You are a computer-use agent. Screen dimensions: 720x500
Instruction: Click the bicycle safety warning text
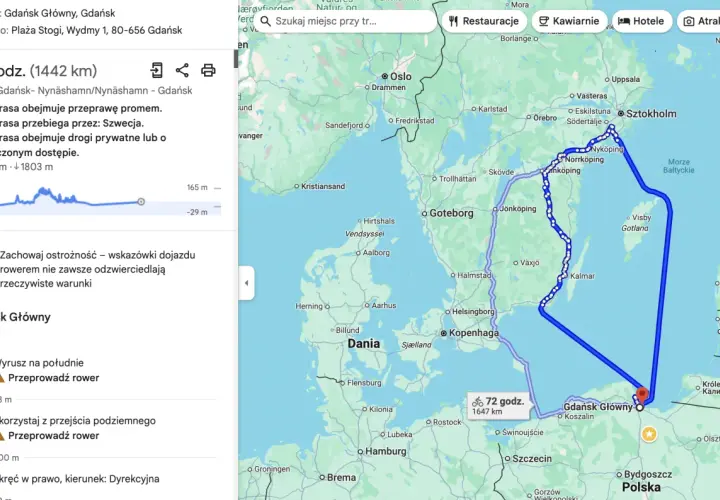click(97, 269)
